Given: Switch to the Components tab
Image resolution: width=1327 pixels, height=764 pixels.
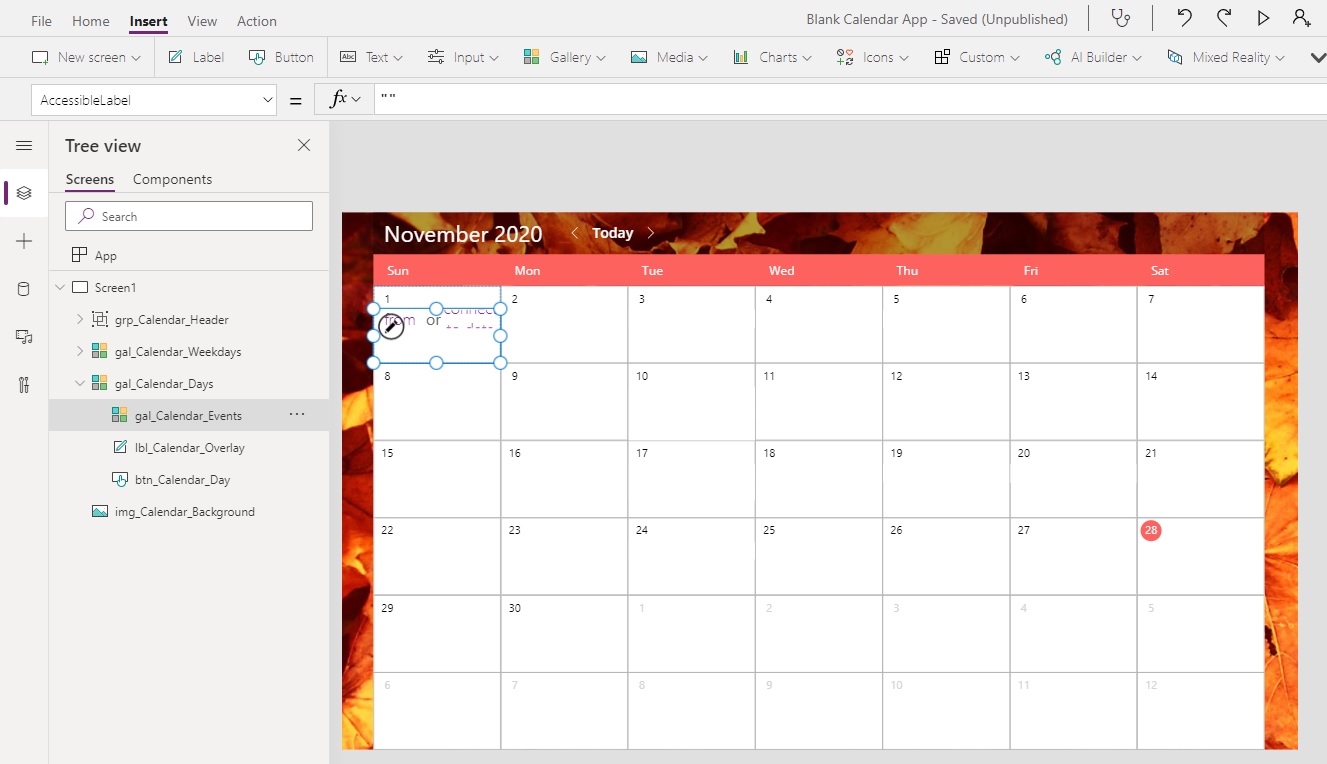Looking at the screenshot, I should pyautogui.click(x=172, y=179).
